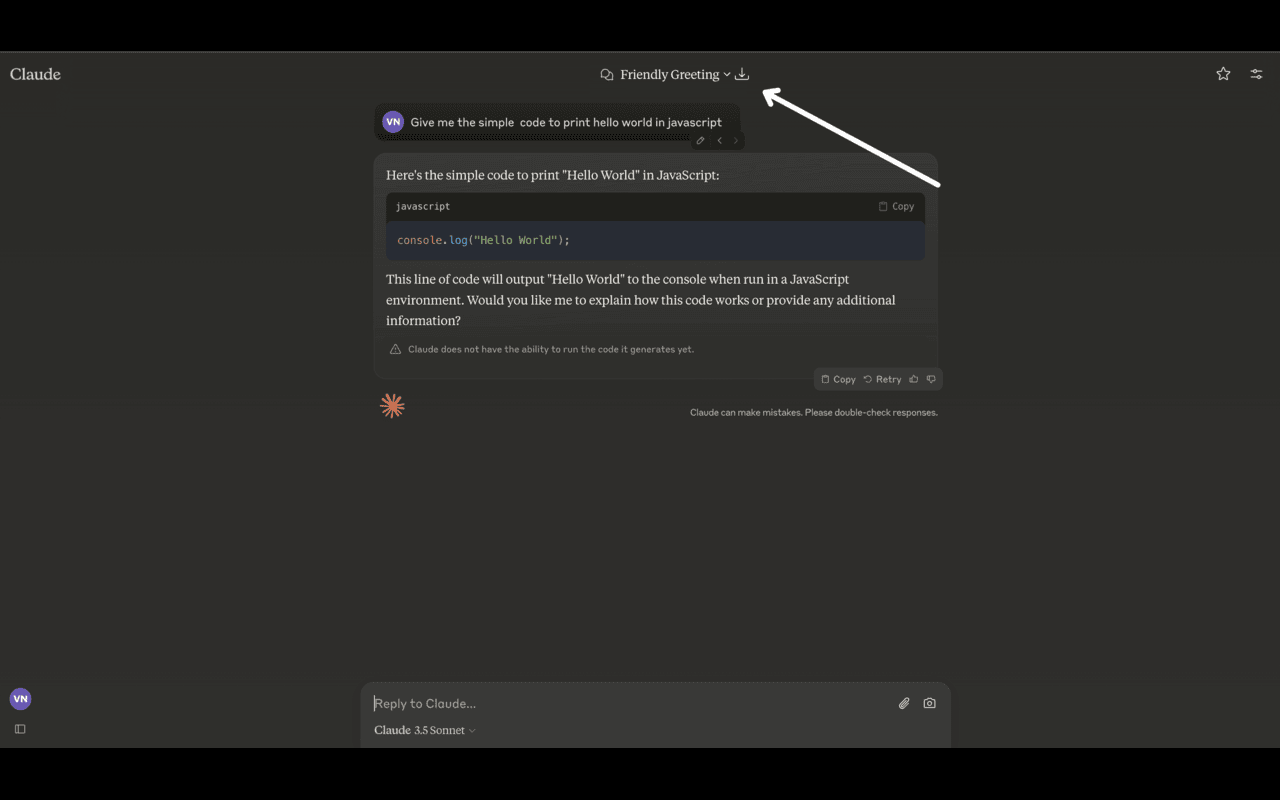Retry the Claude response
Image resolution: width=1280 pixels, height=800 pixels.
882,379
